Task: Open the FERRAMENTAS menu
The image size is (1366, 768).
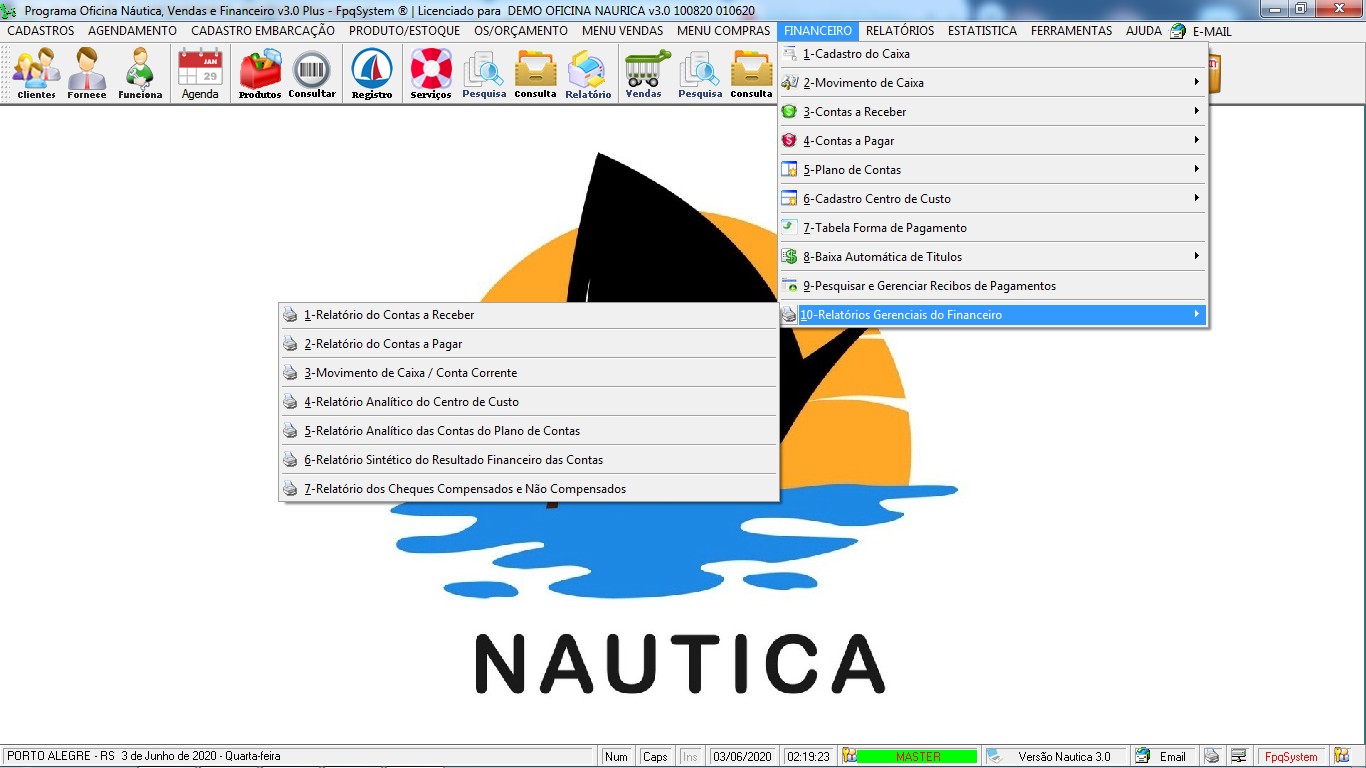Action: pyautogui.click(x=1072, y=31)
